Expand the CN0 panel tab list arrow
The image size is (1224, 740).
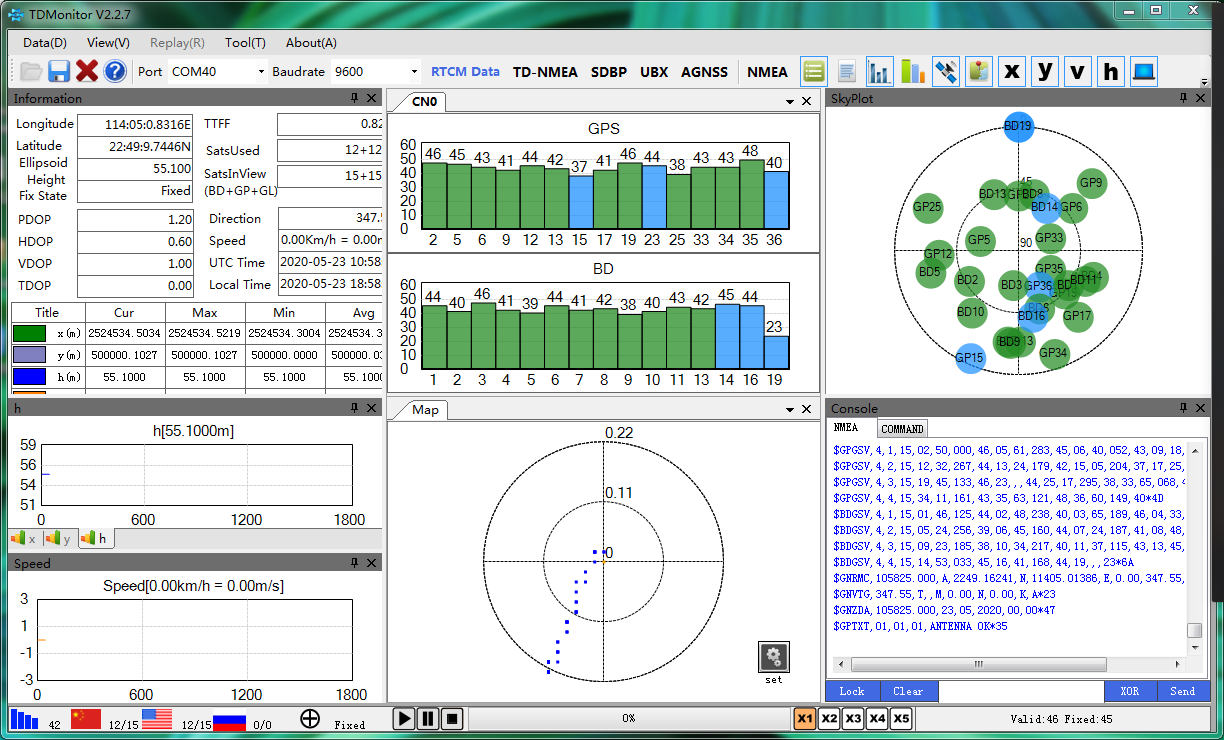790,102
